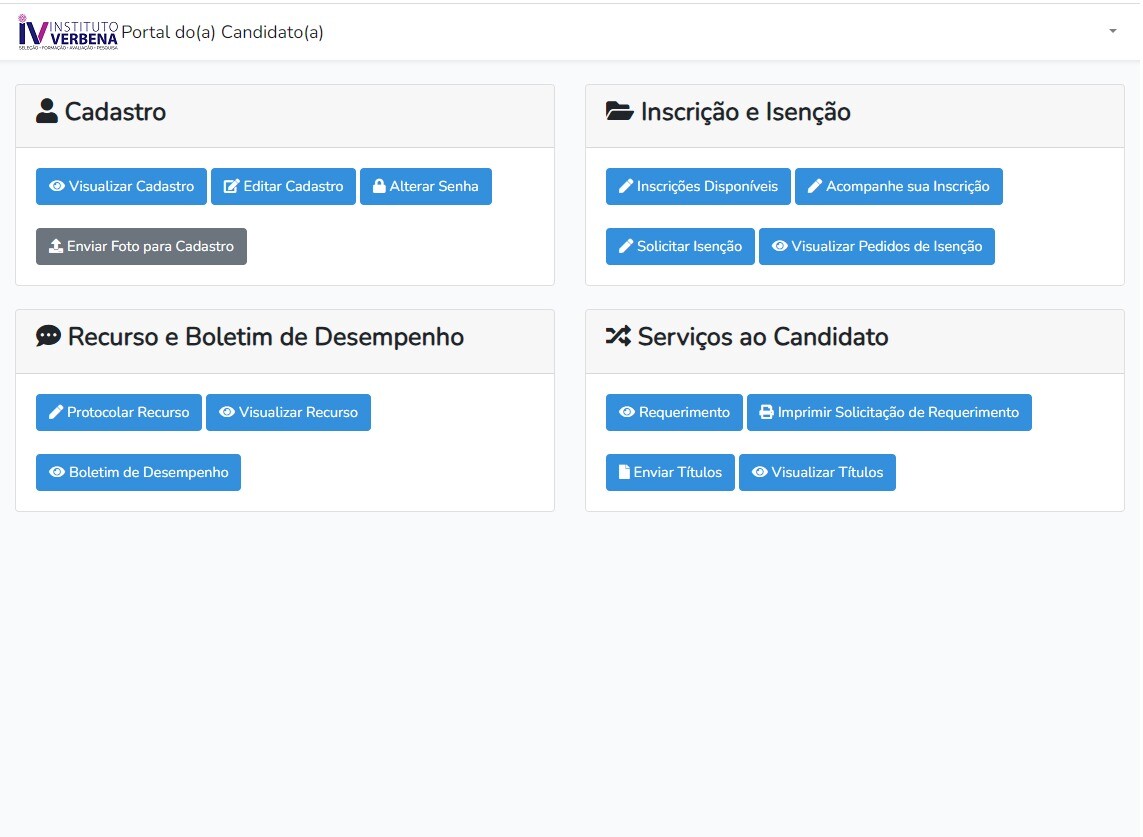This screenshot has width=1143, height=837.
Task: Open Acompanhe sua Inscrição
Action: coord(899,186)
